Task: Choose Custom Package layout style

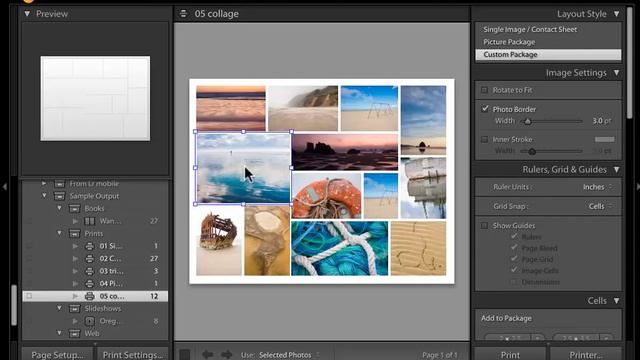Action: point(548,54)
